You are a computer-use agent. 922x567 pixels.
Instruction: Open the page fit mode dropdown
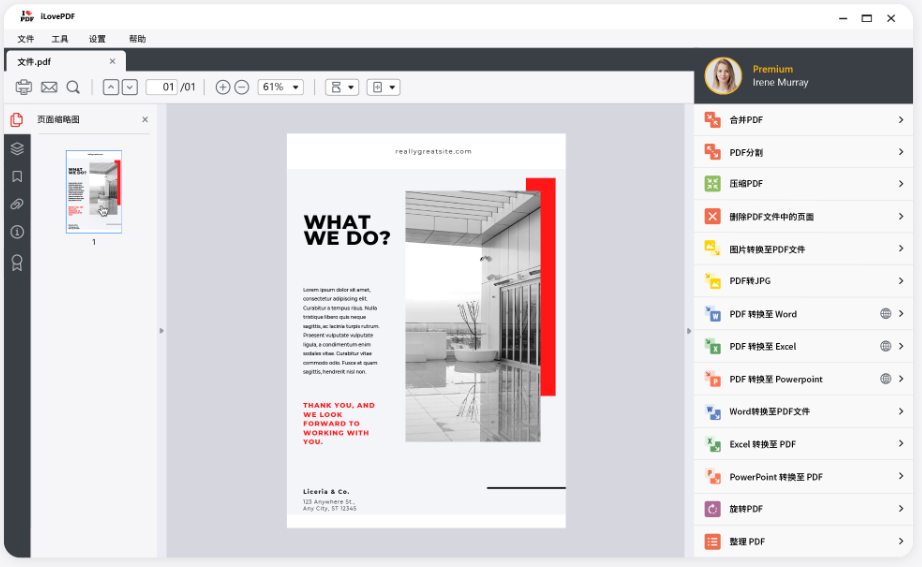[x=383, y=87]
